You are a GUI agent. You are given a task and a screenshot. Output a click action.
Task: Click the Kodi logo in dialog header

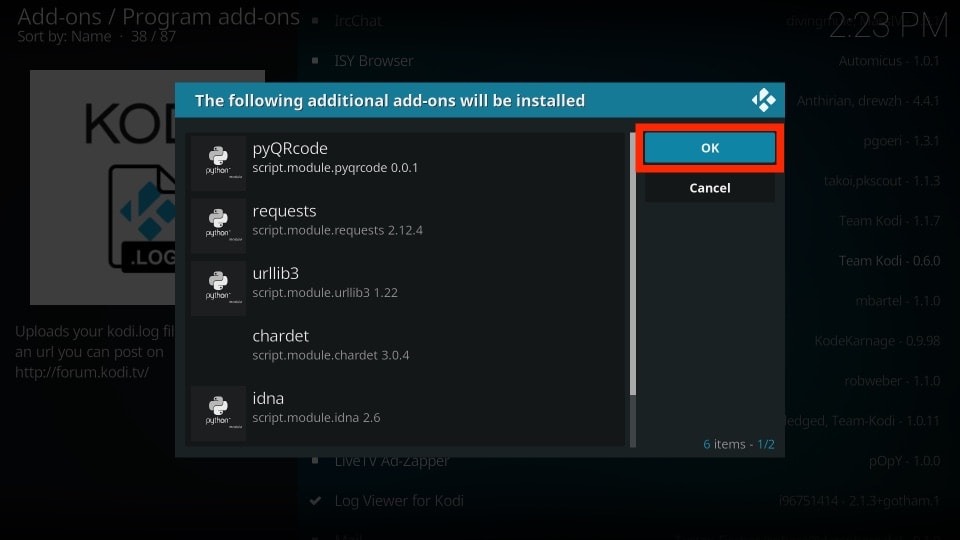(x=763, y=100)
